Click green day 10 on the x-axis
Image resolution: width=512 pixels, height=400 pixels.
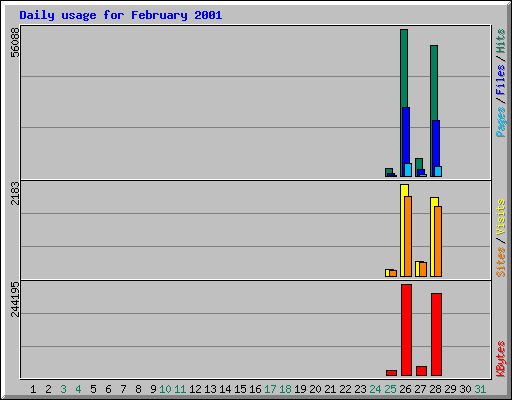[165, 389]
